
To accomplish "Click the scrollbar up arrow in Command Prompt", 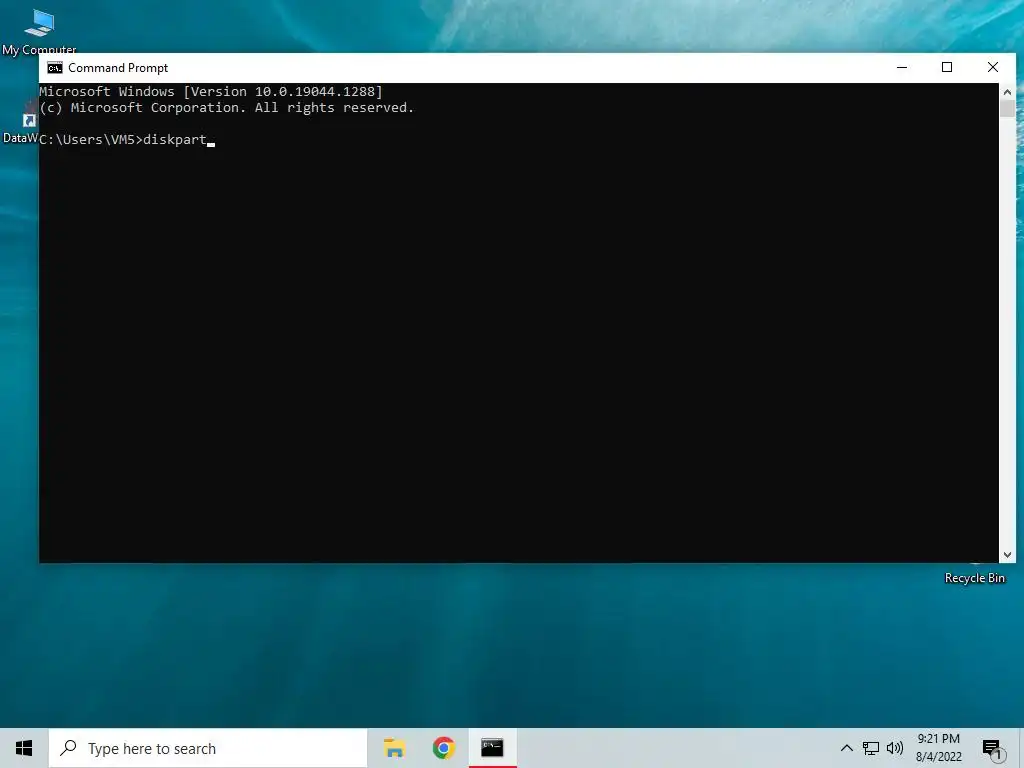I will tap(1007, 92).
